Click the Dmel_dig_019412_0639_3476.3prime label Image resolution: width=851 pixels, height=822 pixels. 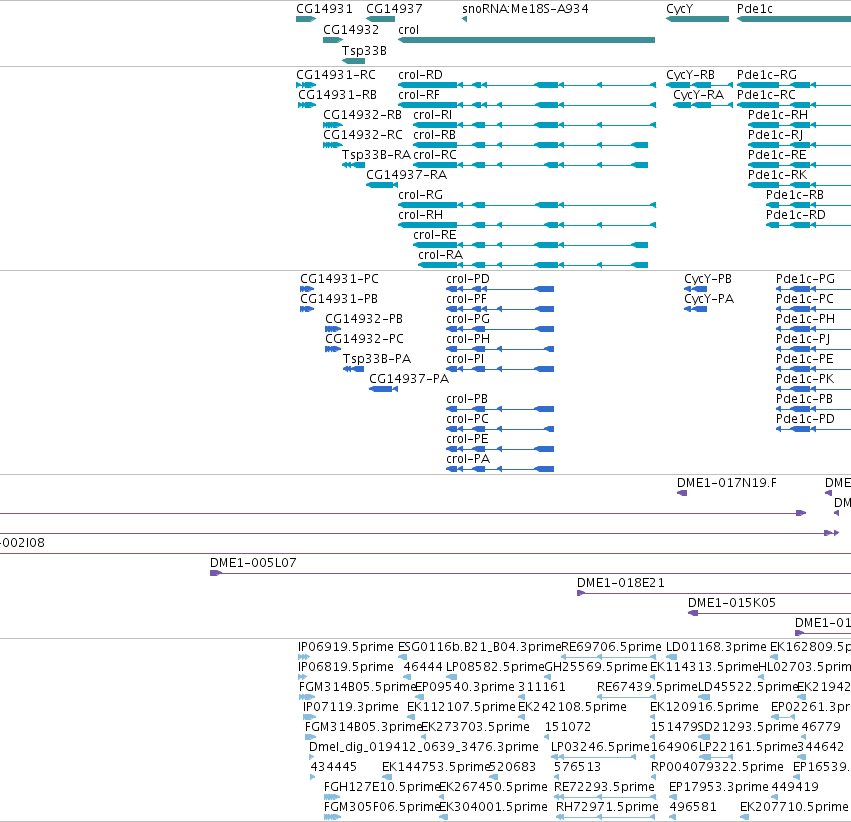click(x=423, y=747)
